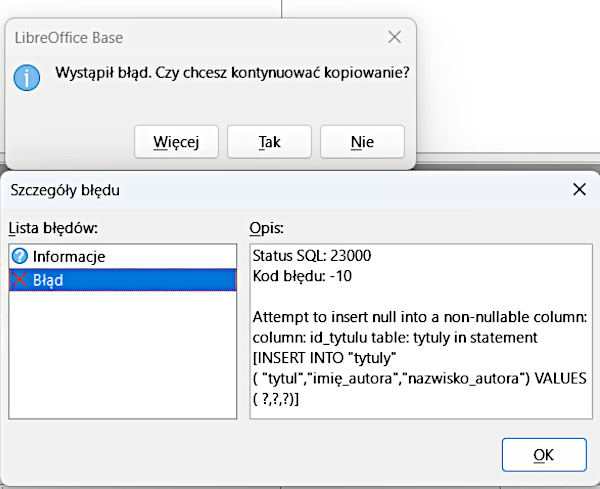Click the question-mark icon next to Informacje

coord(20,257)
